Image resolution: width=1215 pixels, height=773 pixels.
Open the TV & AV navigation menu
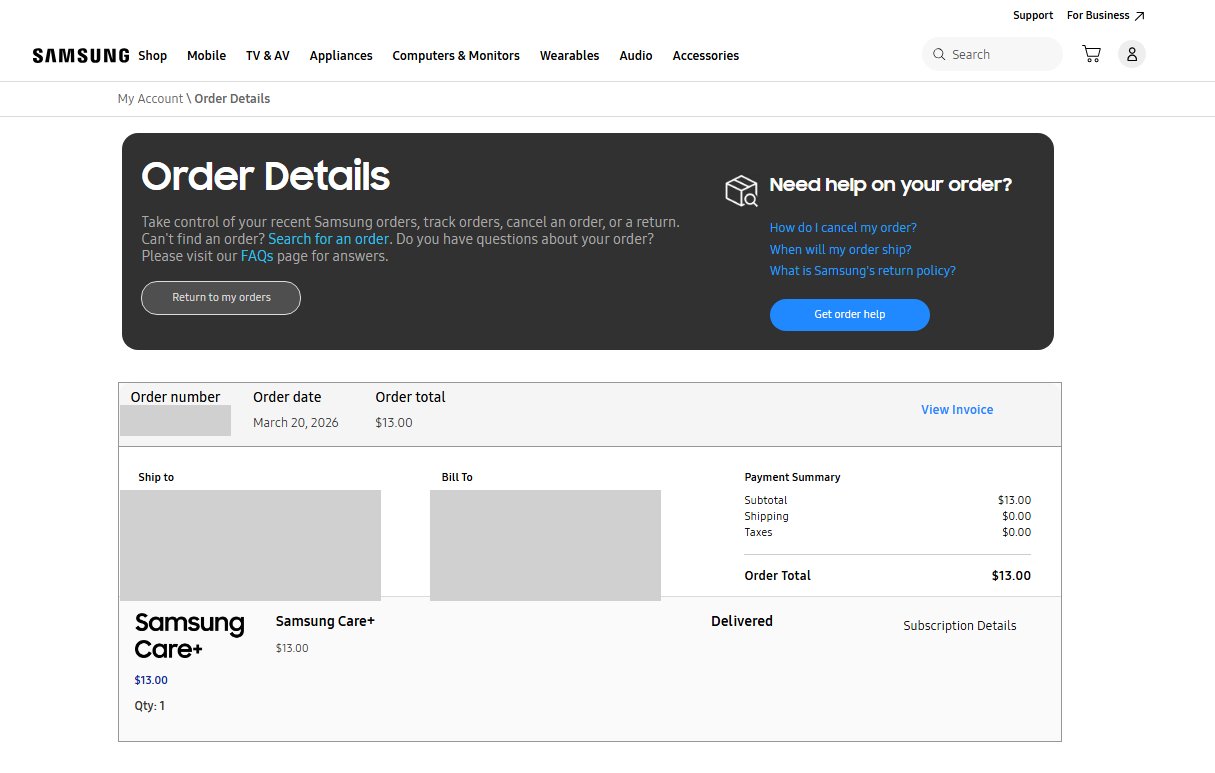tap(267, 56)
